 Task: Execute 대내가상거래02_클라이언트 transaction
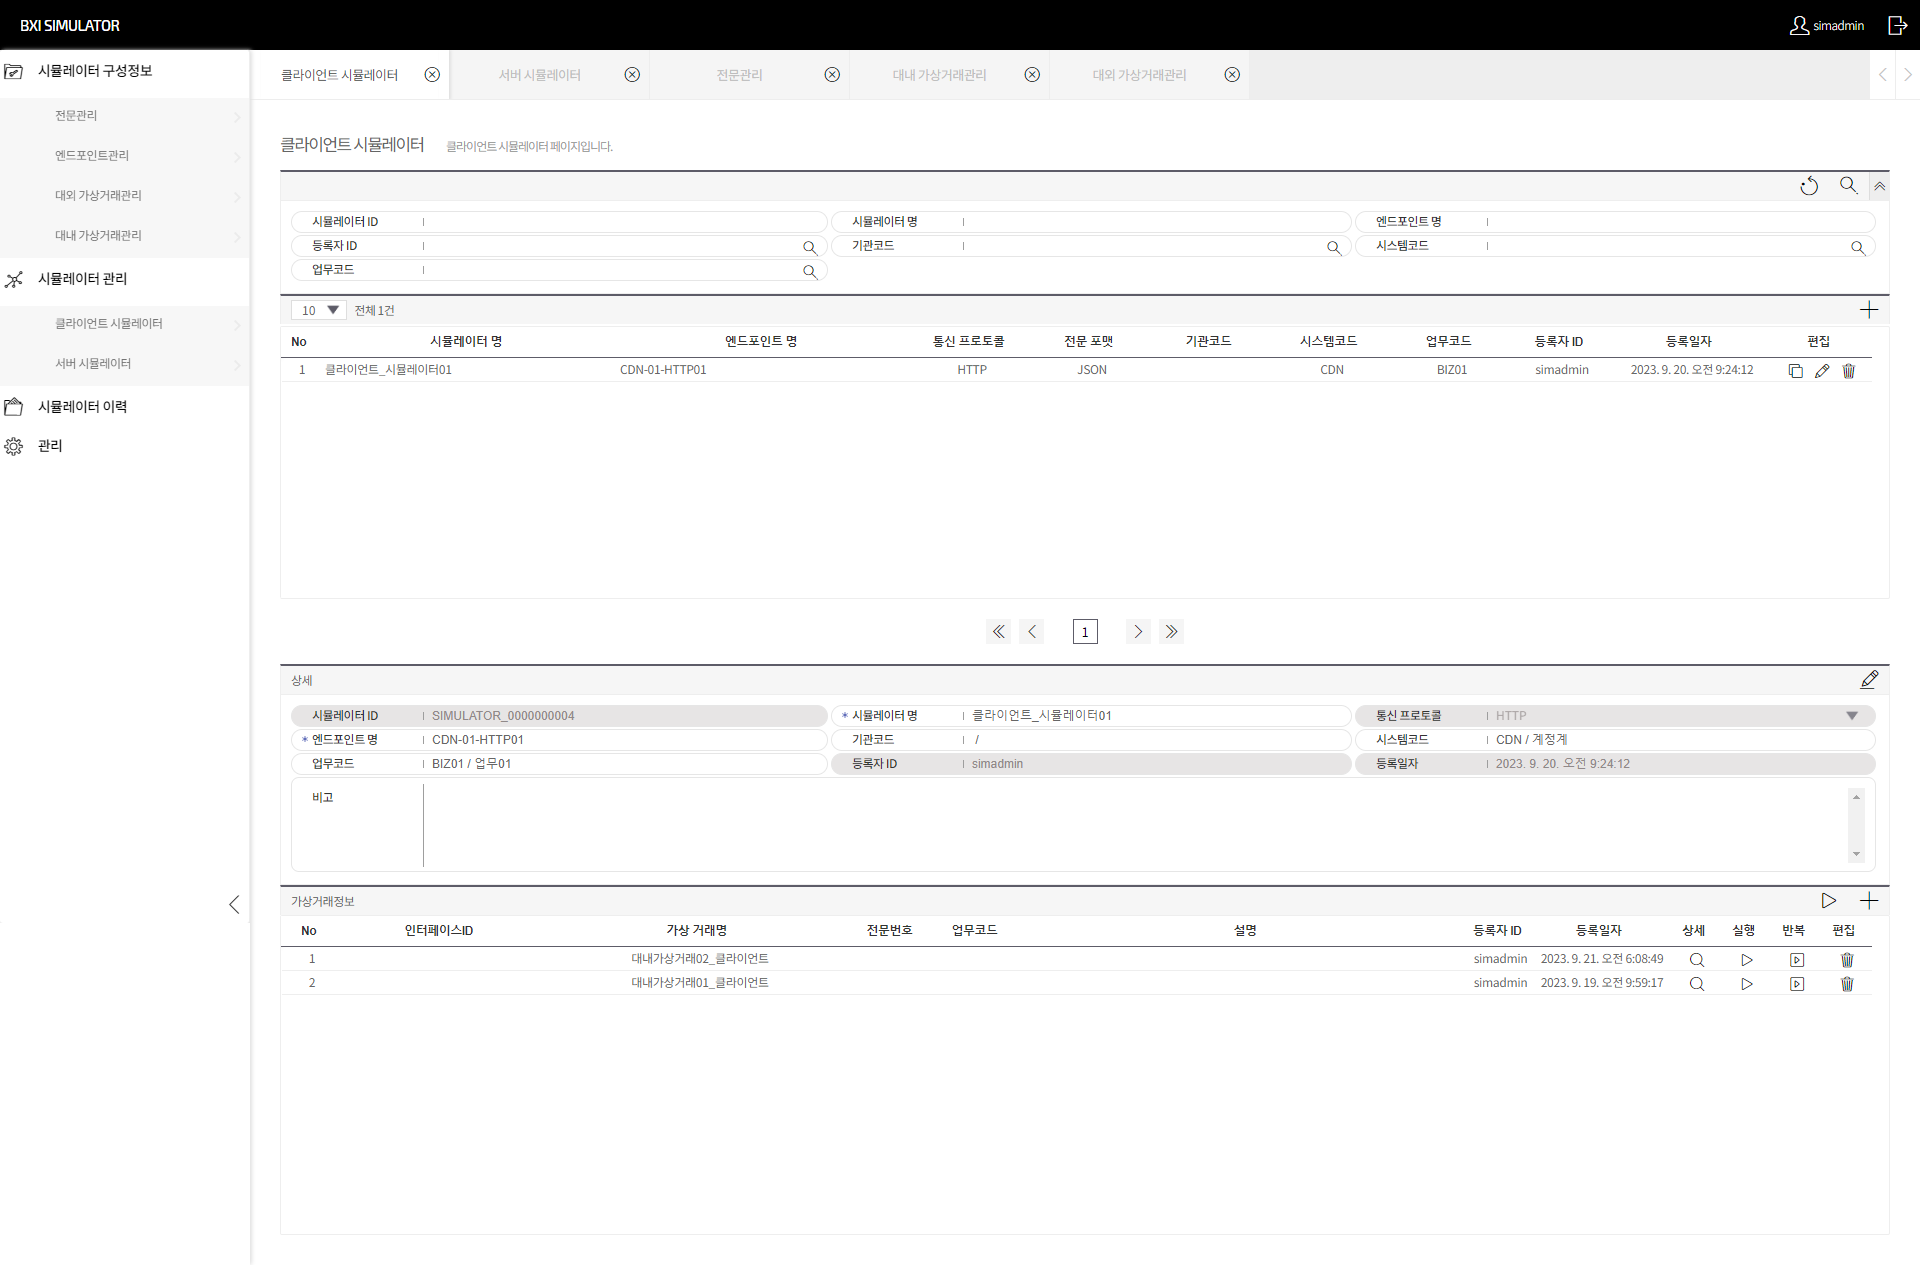1747,960
